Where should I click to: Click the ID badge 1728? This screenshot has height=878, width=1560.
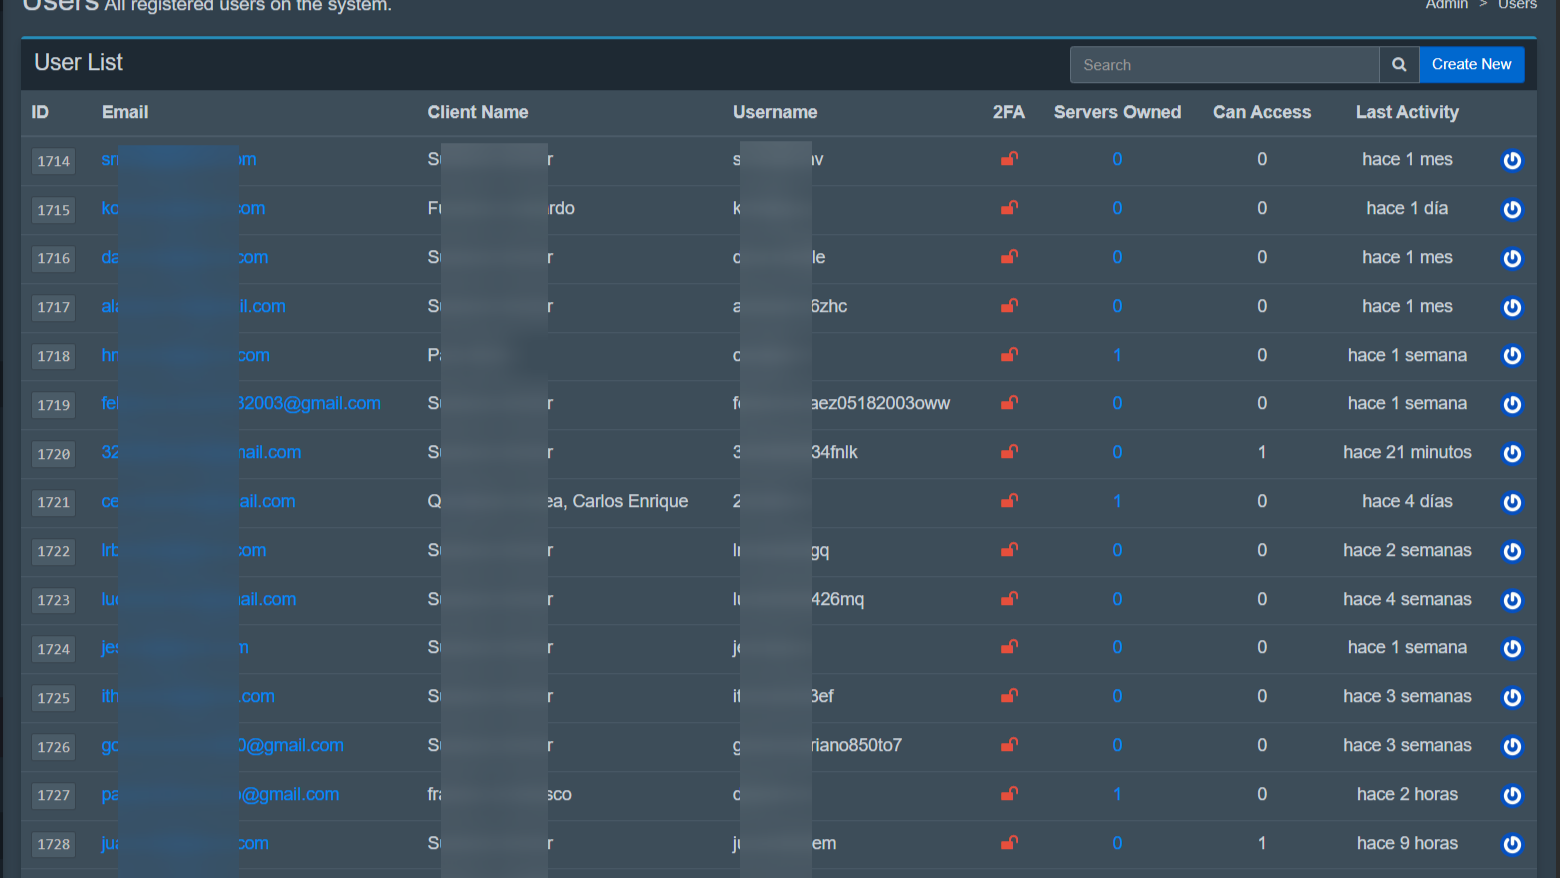pos(54,844)
